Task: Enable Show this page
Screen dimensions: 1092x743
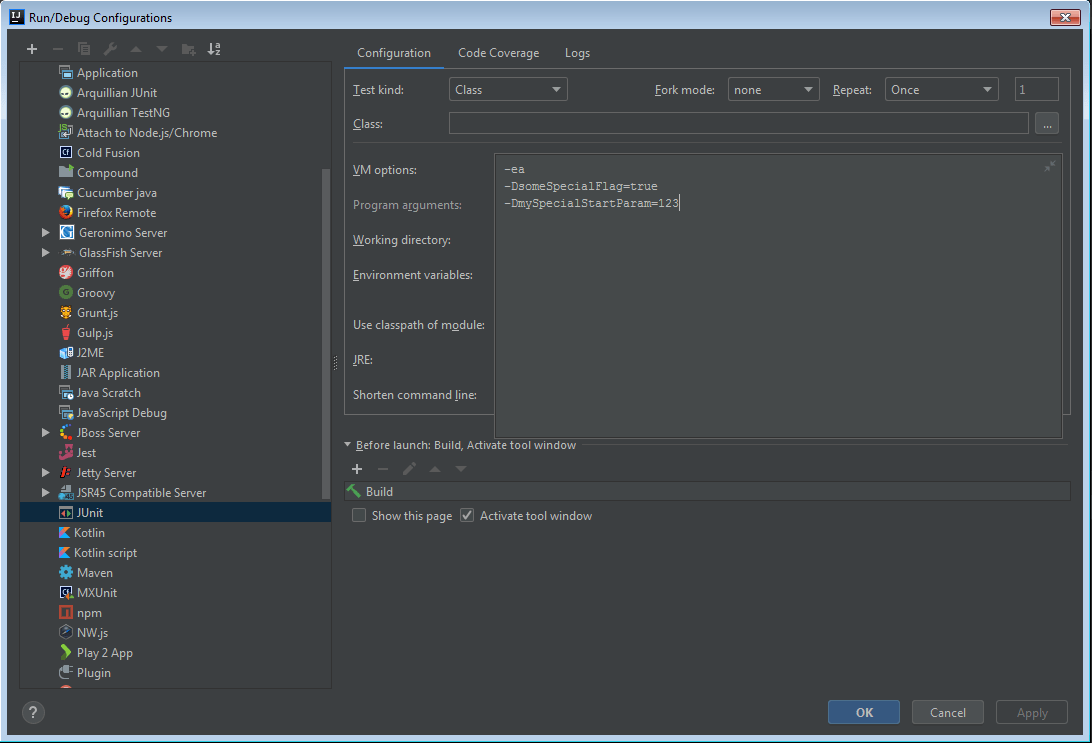Action: 359,515
